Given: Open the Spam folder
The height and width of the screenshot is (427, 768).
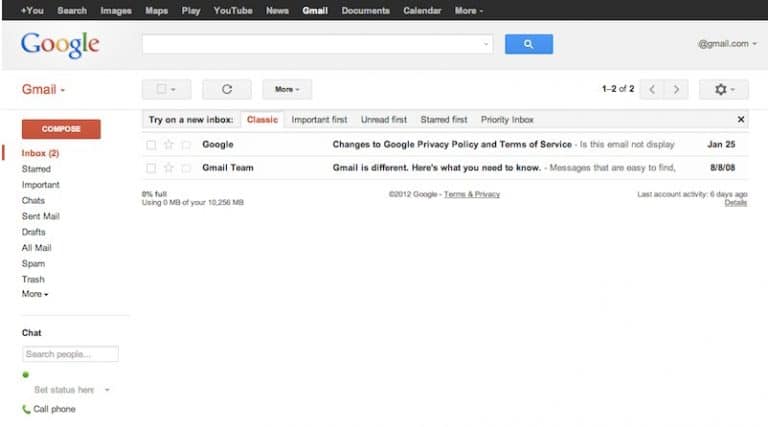Looking at the screenshot, I should (x=33, y=263).
